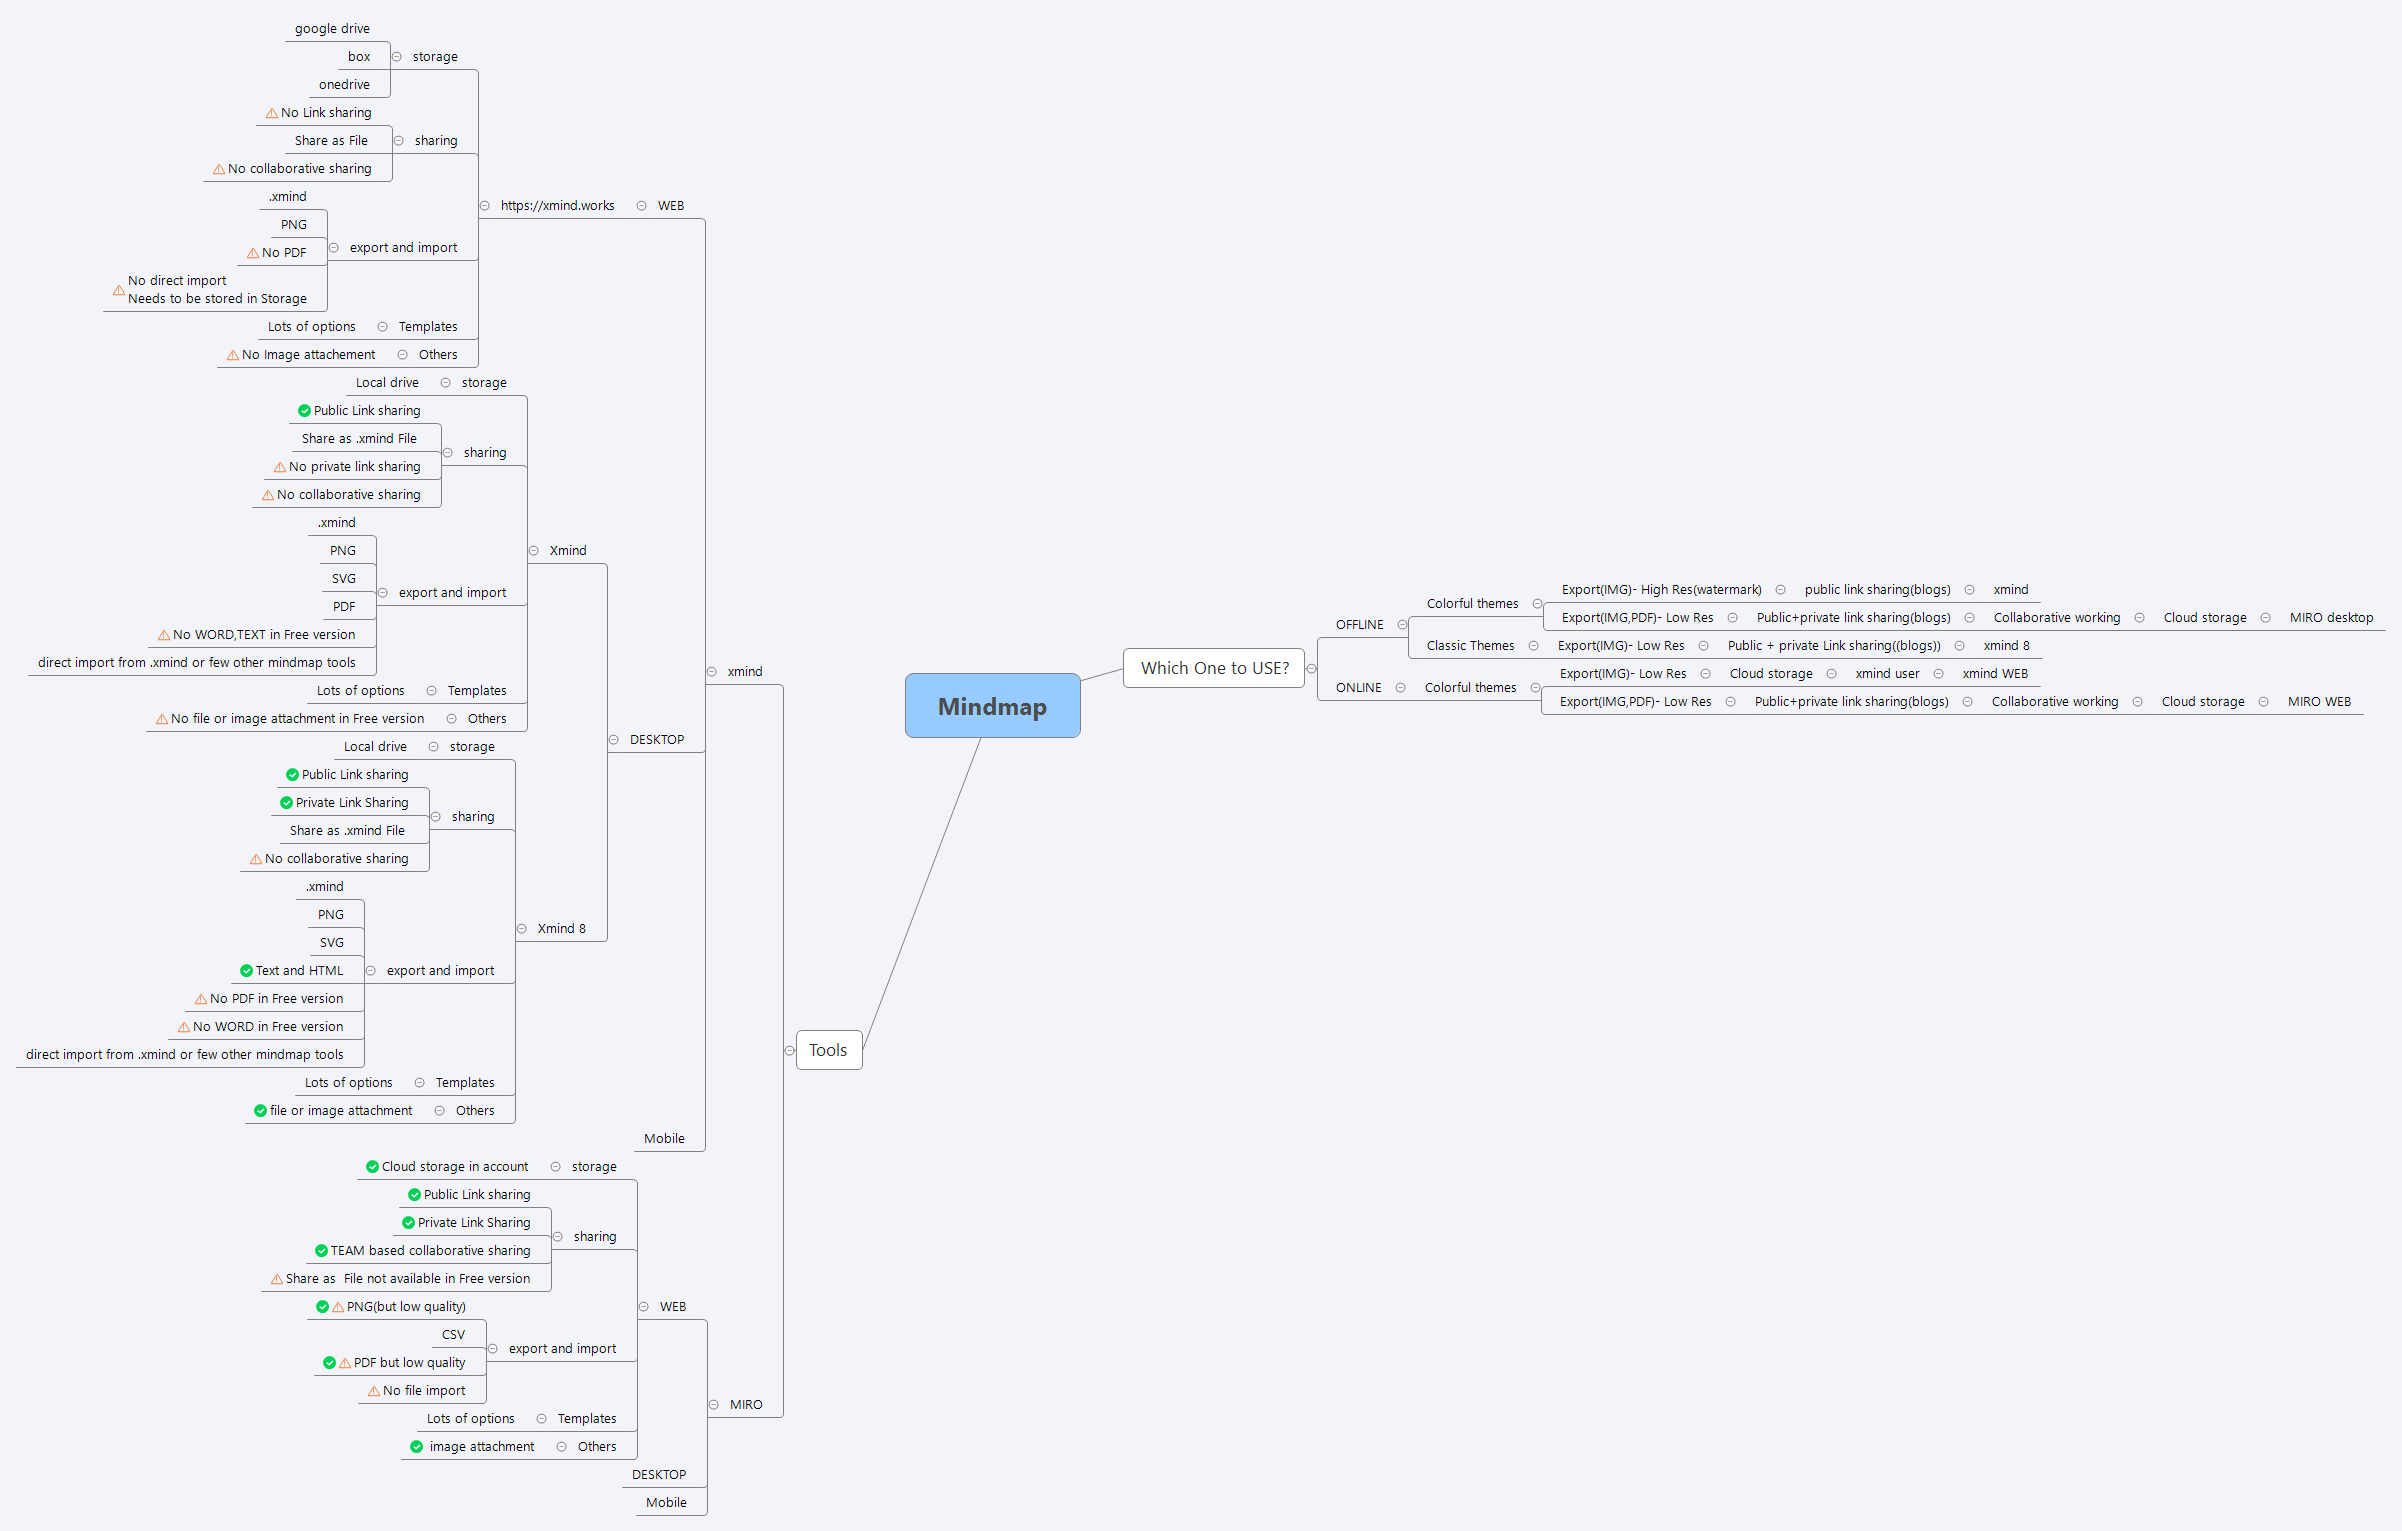The width and height of the screenshot is (2402, 1531).
Task: Click the warning icon on "No file import"
Action: (373, 1390)
